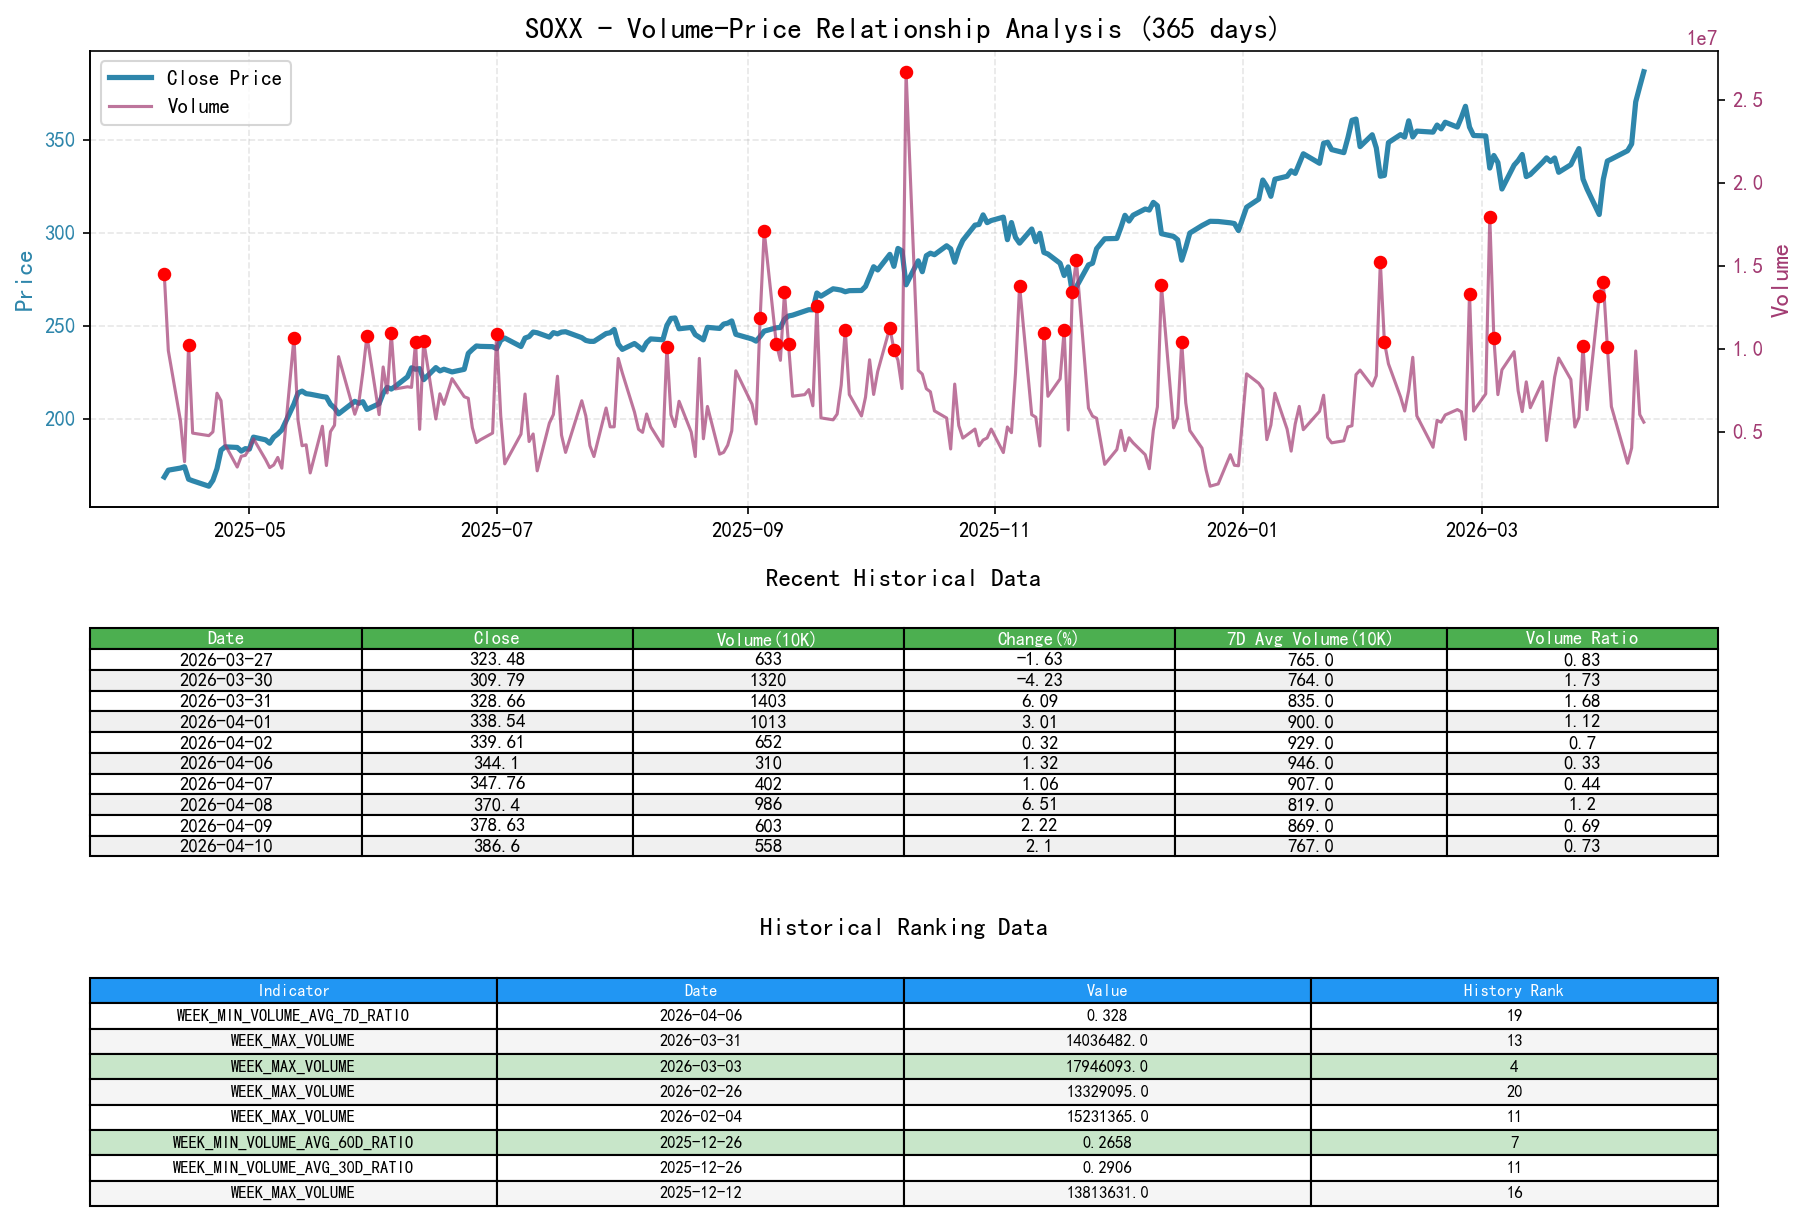Click volume axis tick "2.5"
The height and width of the screenshot is (1221, 1808).
(x=1749, y=100)
